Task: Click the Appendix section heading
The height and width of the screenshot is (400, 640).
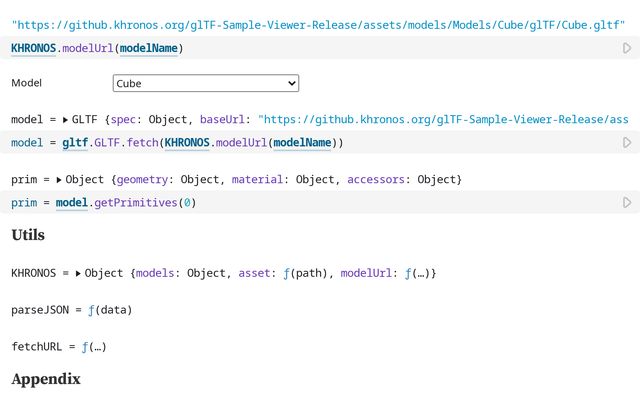Action: 45,380
